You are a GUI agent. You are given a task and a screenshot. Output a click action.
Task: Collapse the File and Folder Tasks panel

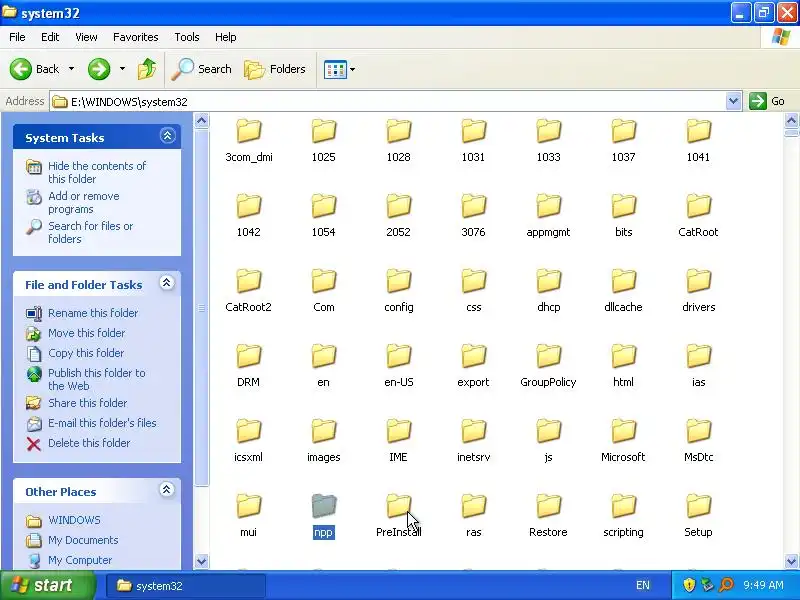[167, 283]
